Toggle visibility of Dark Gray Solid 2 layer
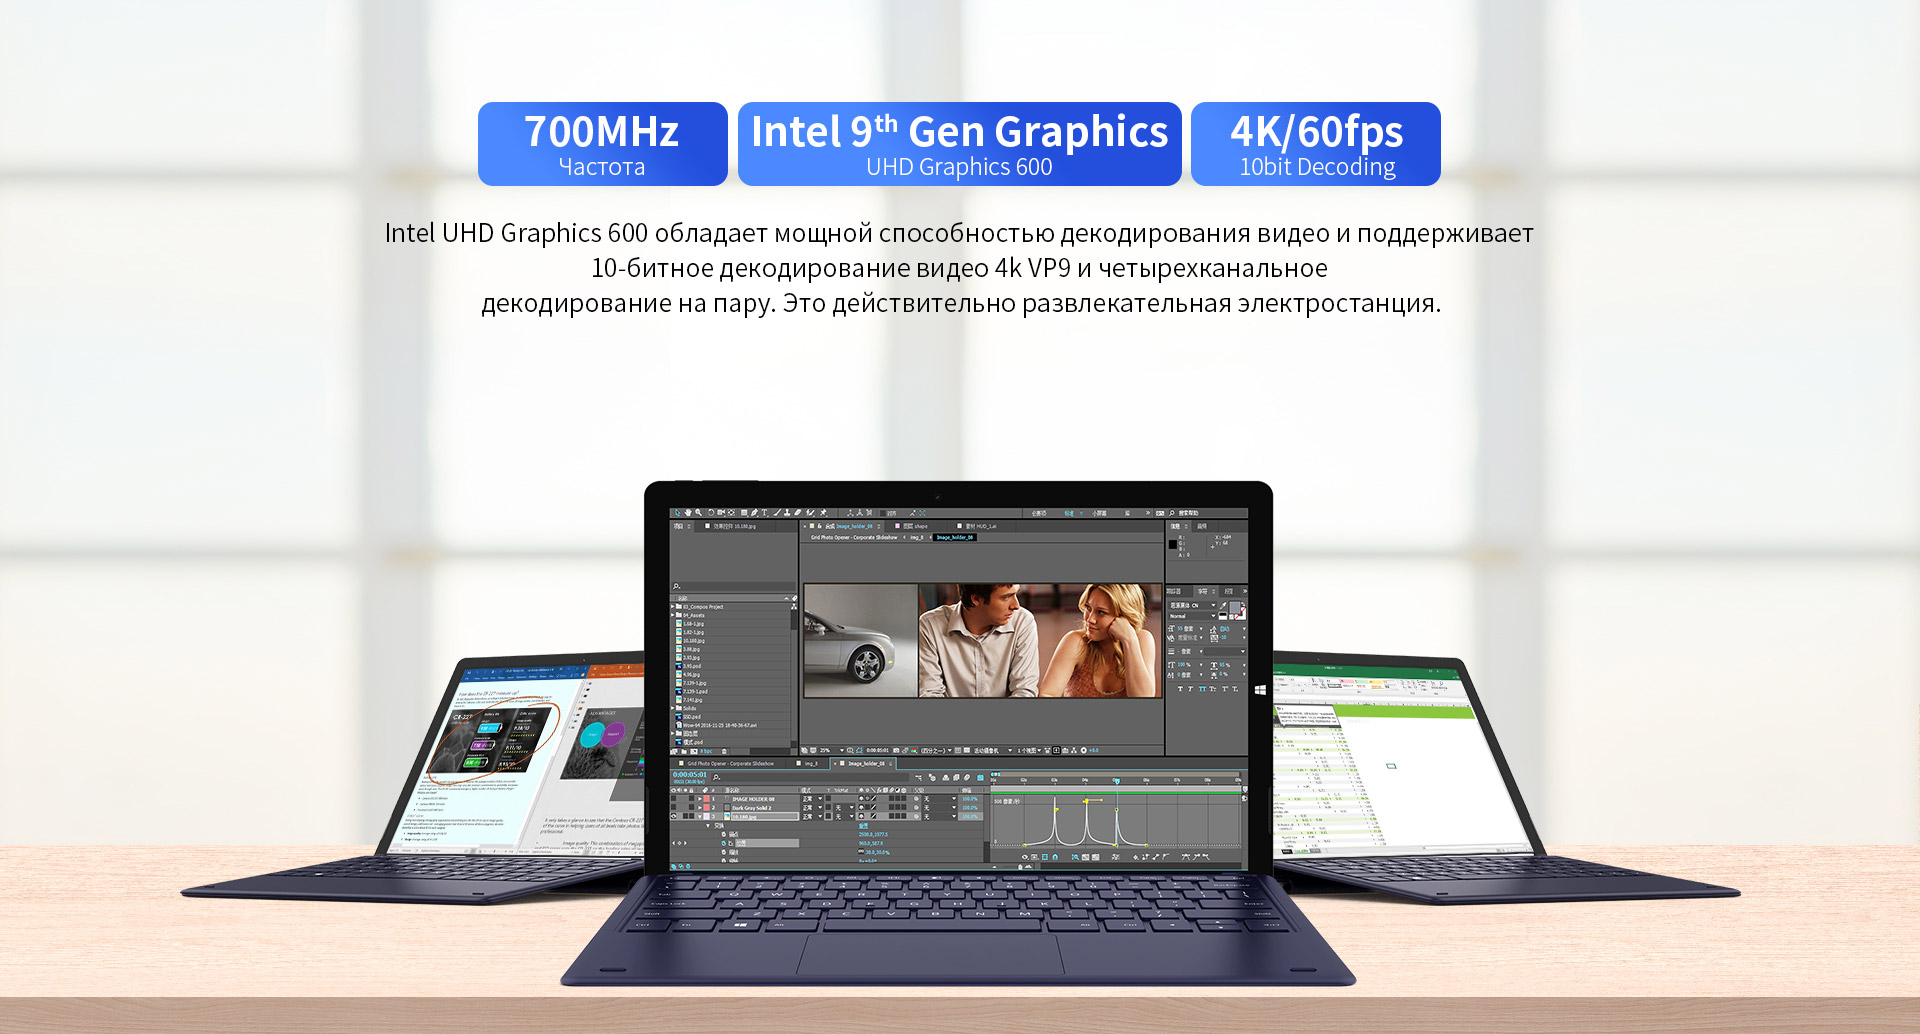The height and width of the screenshot is (1034, 1920). pos(673,807)
